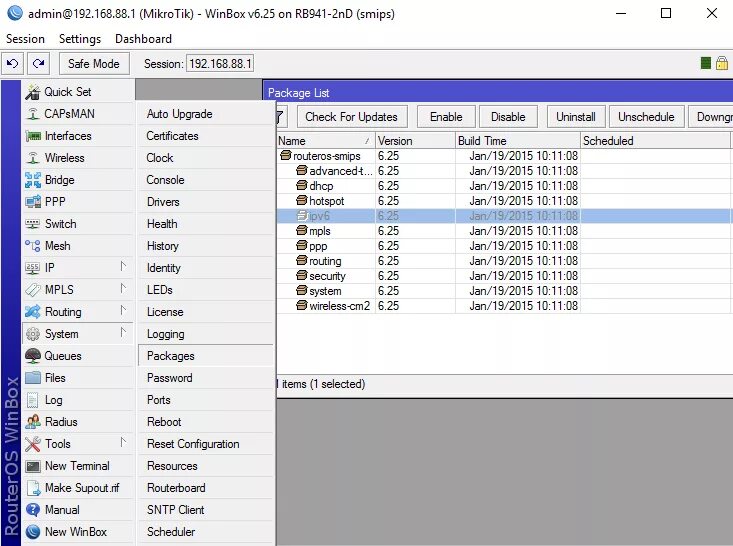
Task: Click the System gear icon
Action: point(33,334)
